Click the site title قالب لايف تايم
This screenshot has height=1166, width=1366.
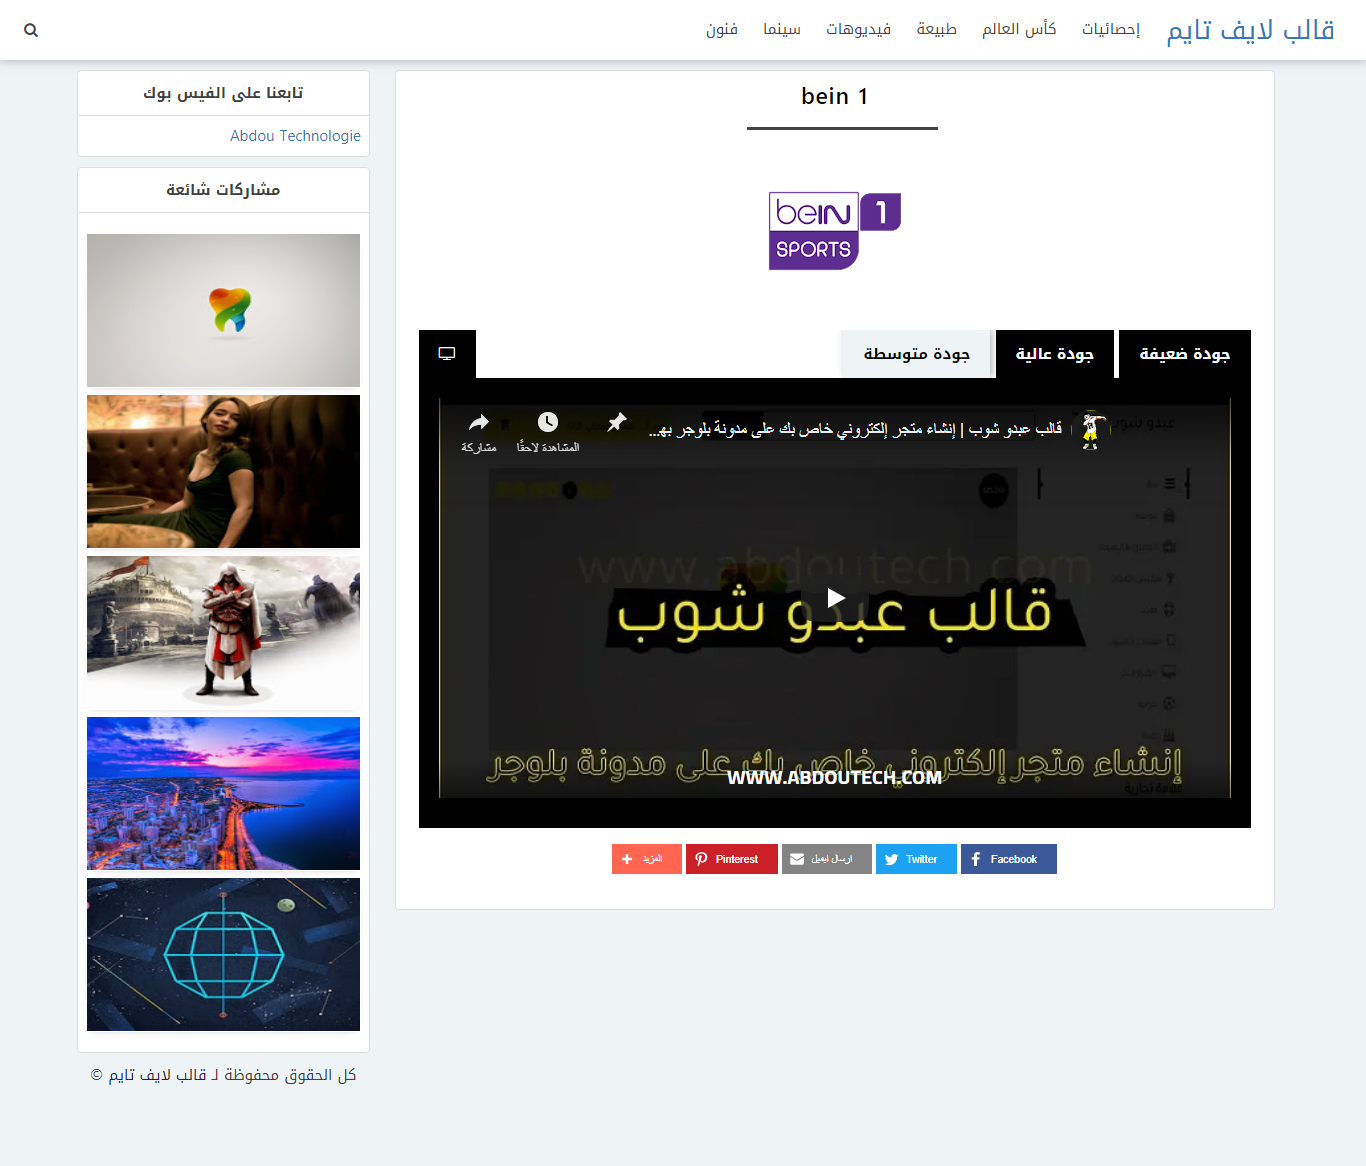(x=1251, y=30)
